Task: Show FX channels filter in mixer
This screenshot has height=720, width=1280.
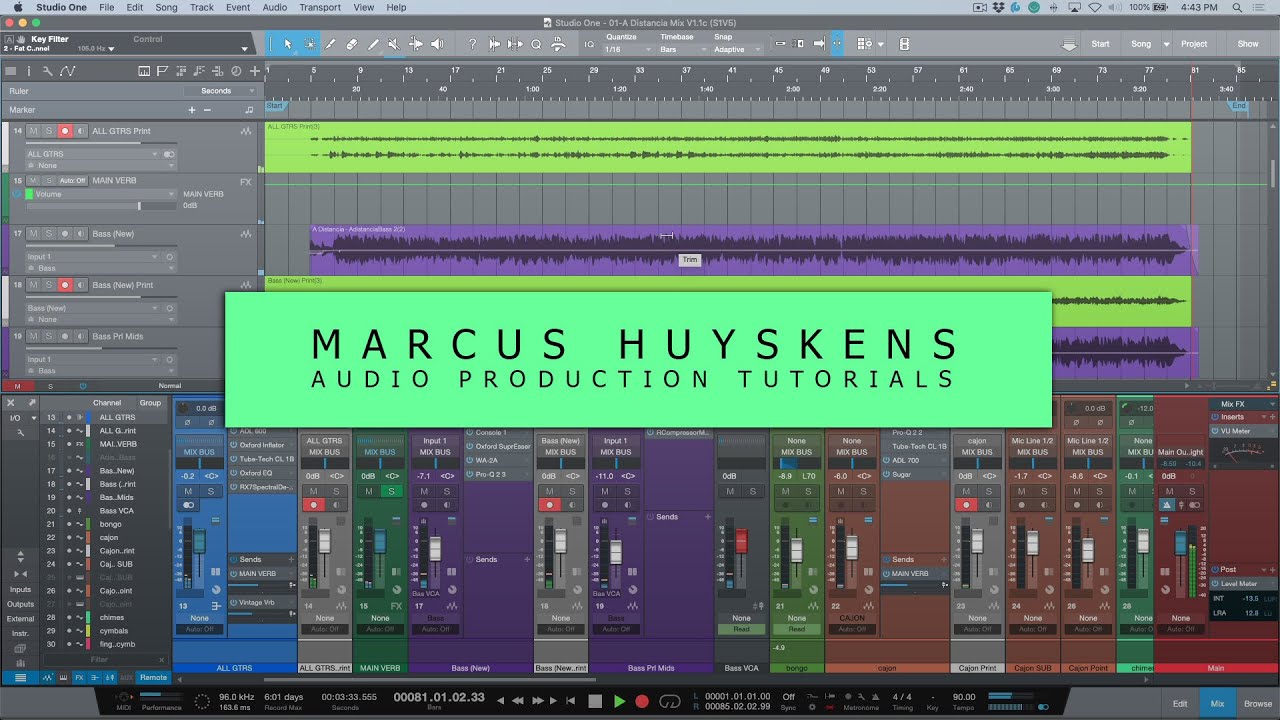Action: coord(79,677)
